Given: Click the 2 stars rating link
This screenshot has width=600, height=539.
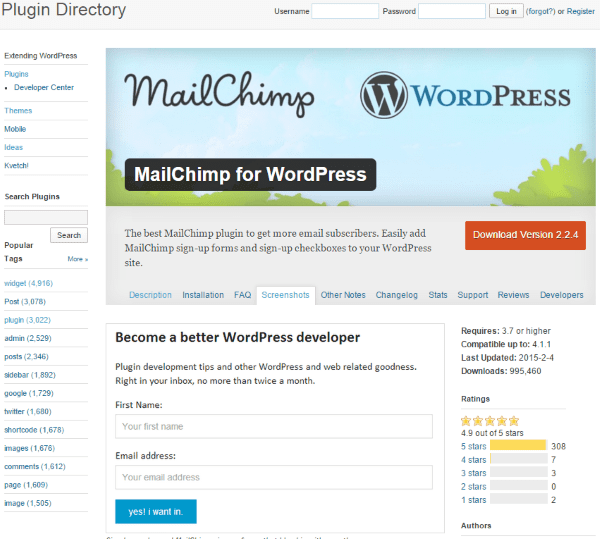Looking at the screenshot, I should [x=473, y=487].
